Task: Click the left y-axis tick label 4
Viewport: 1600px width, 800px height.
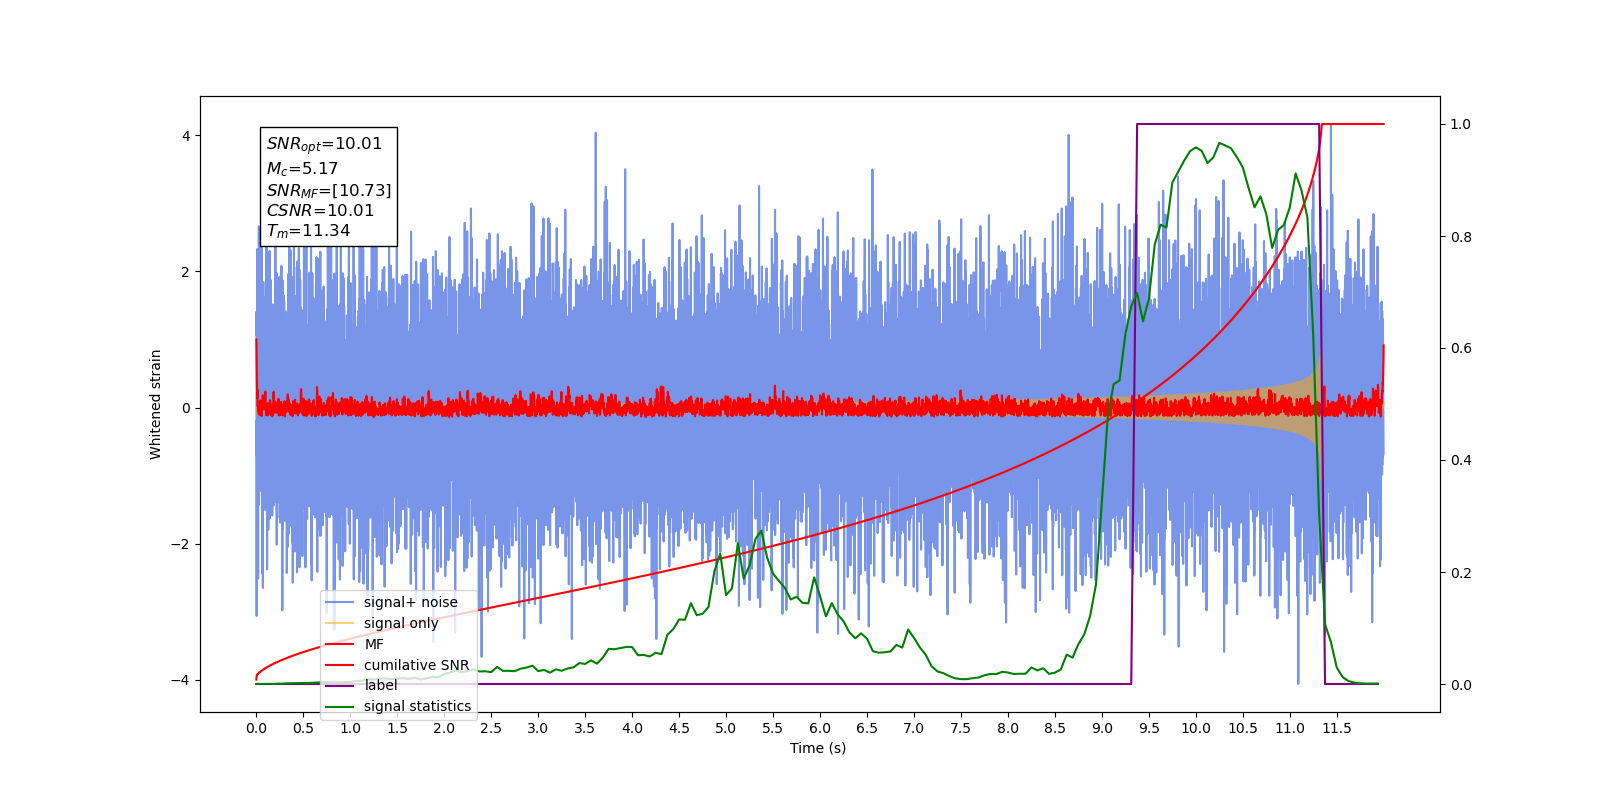Action: pos(186,136)
